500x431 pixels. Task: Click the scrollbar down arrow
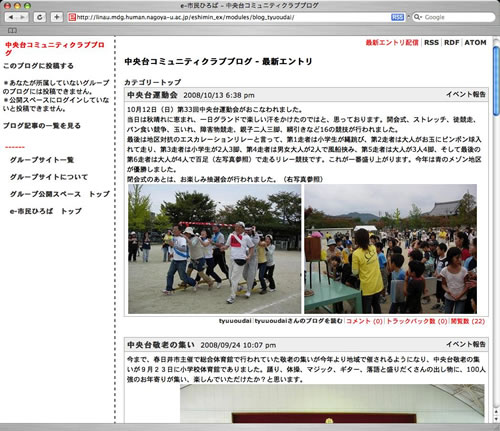point(496,419)
